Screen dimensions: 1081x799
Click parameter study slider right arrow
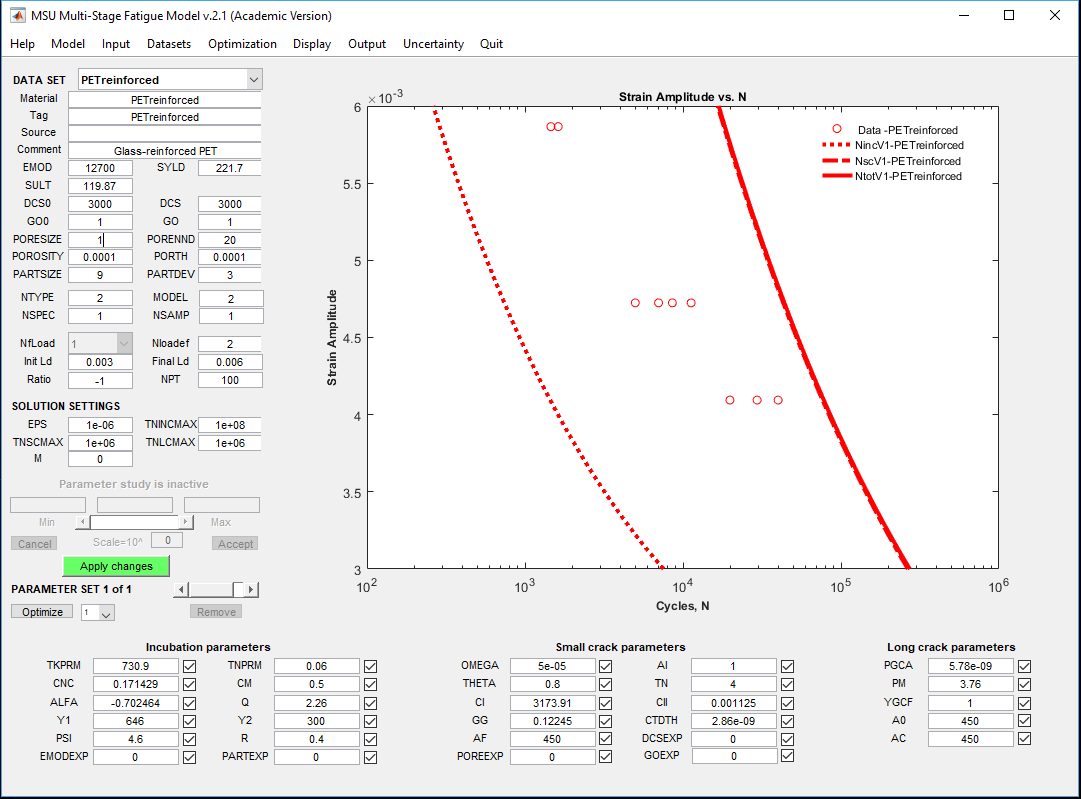(186, 522)
